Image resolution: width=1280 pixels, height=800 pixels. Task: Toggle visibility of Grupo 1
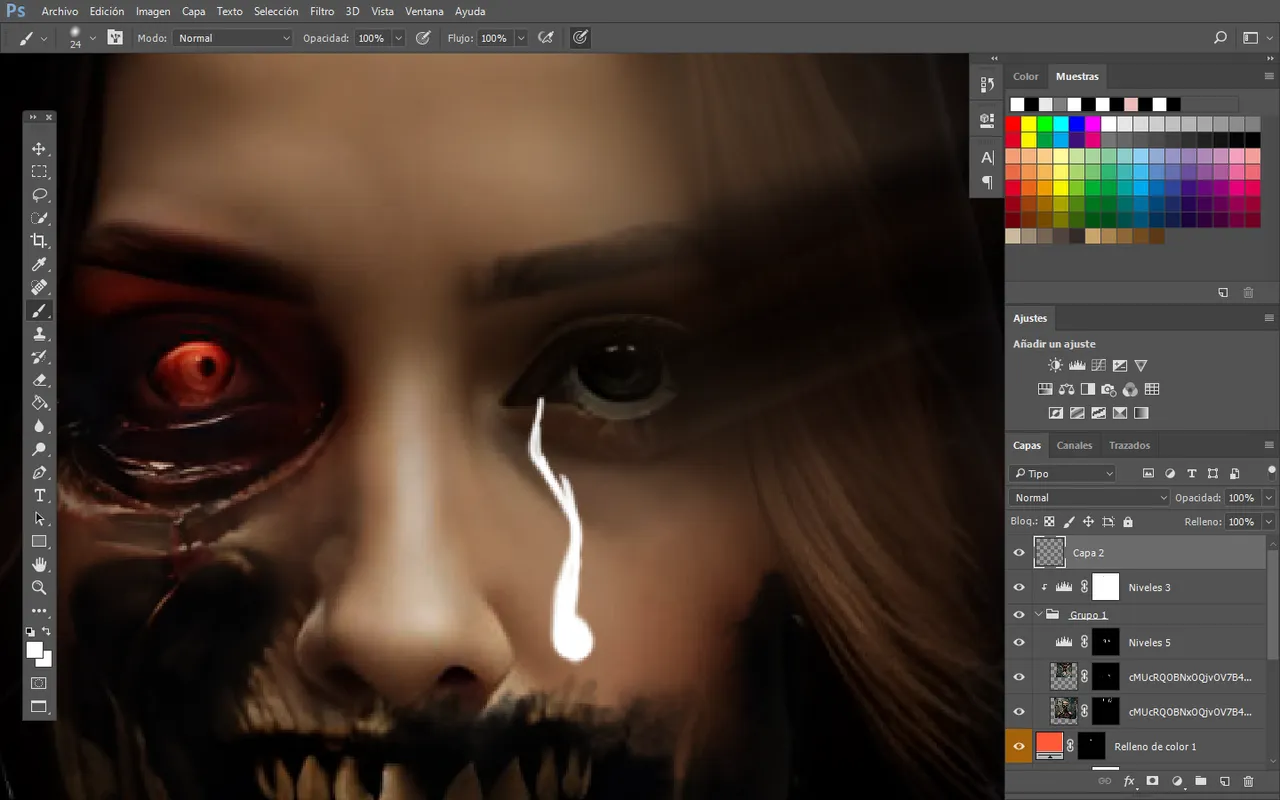(x=1019, y=615)
